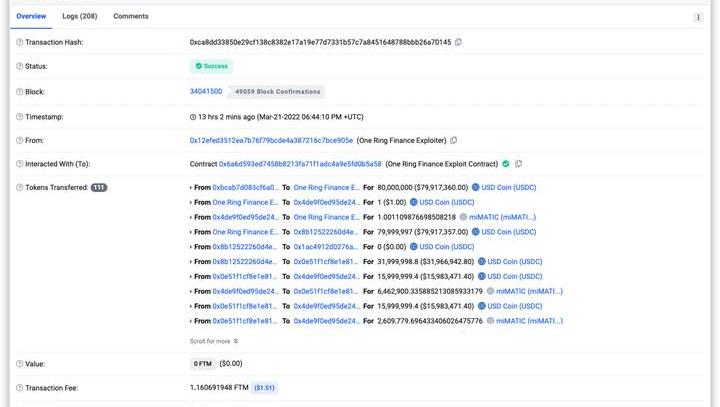Copy the From address

(x=453, y=141)
